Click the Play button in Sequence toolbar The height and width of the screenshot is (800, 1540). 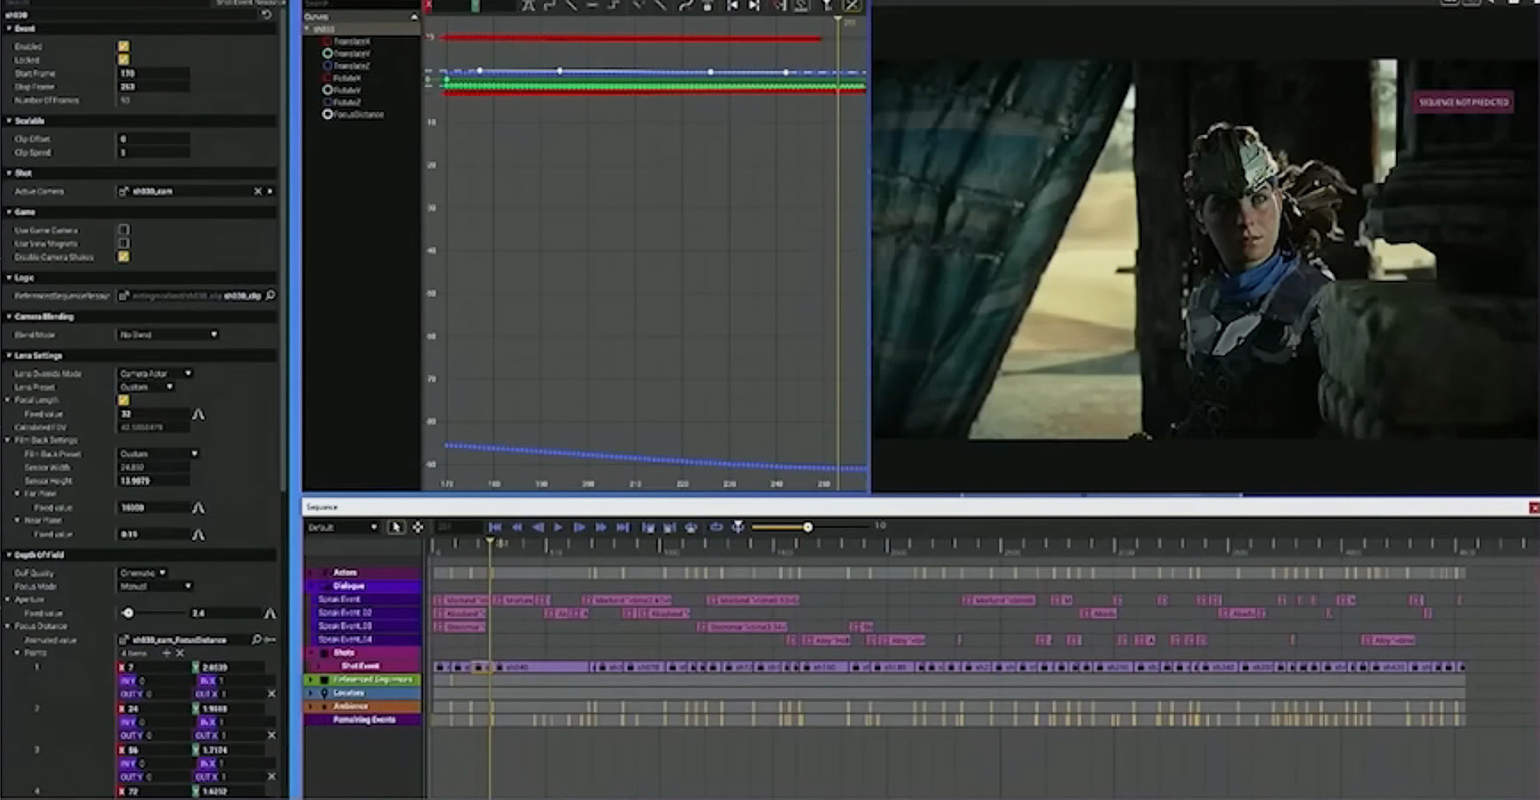[x=558, y=527]
